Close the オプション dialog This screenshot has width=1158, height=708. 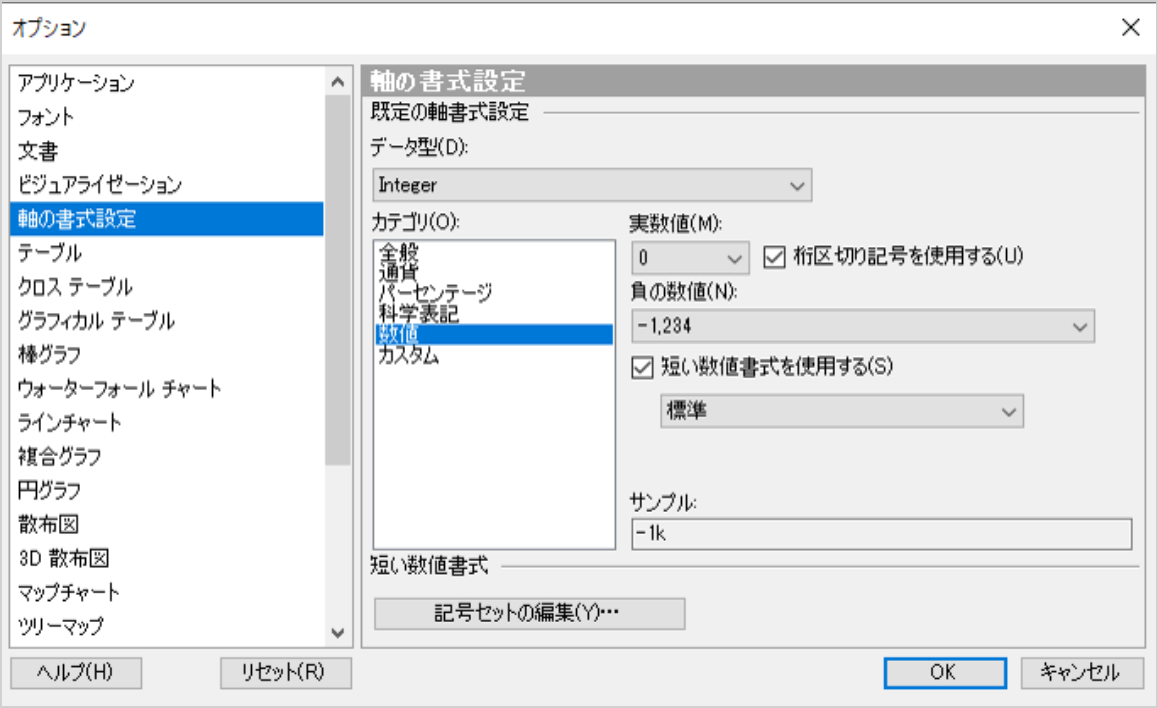click(x=1130, y=28)
